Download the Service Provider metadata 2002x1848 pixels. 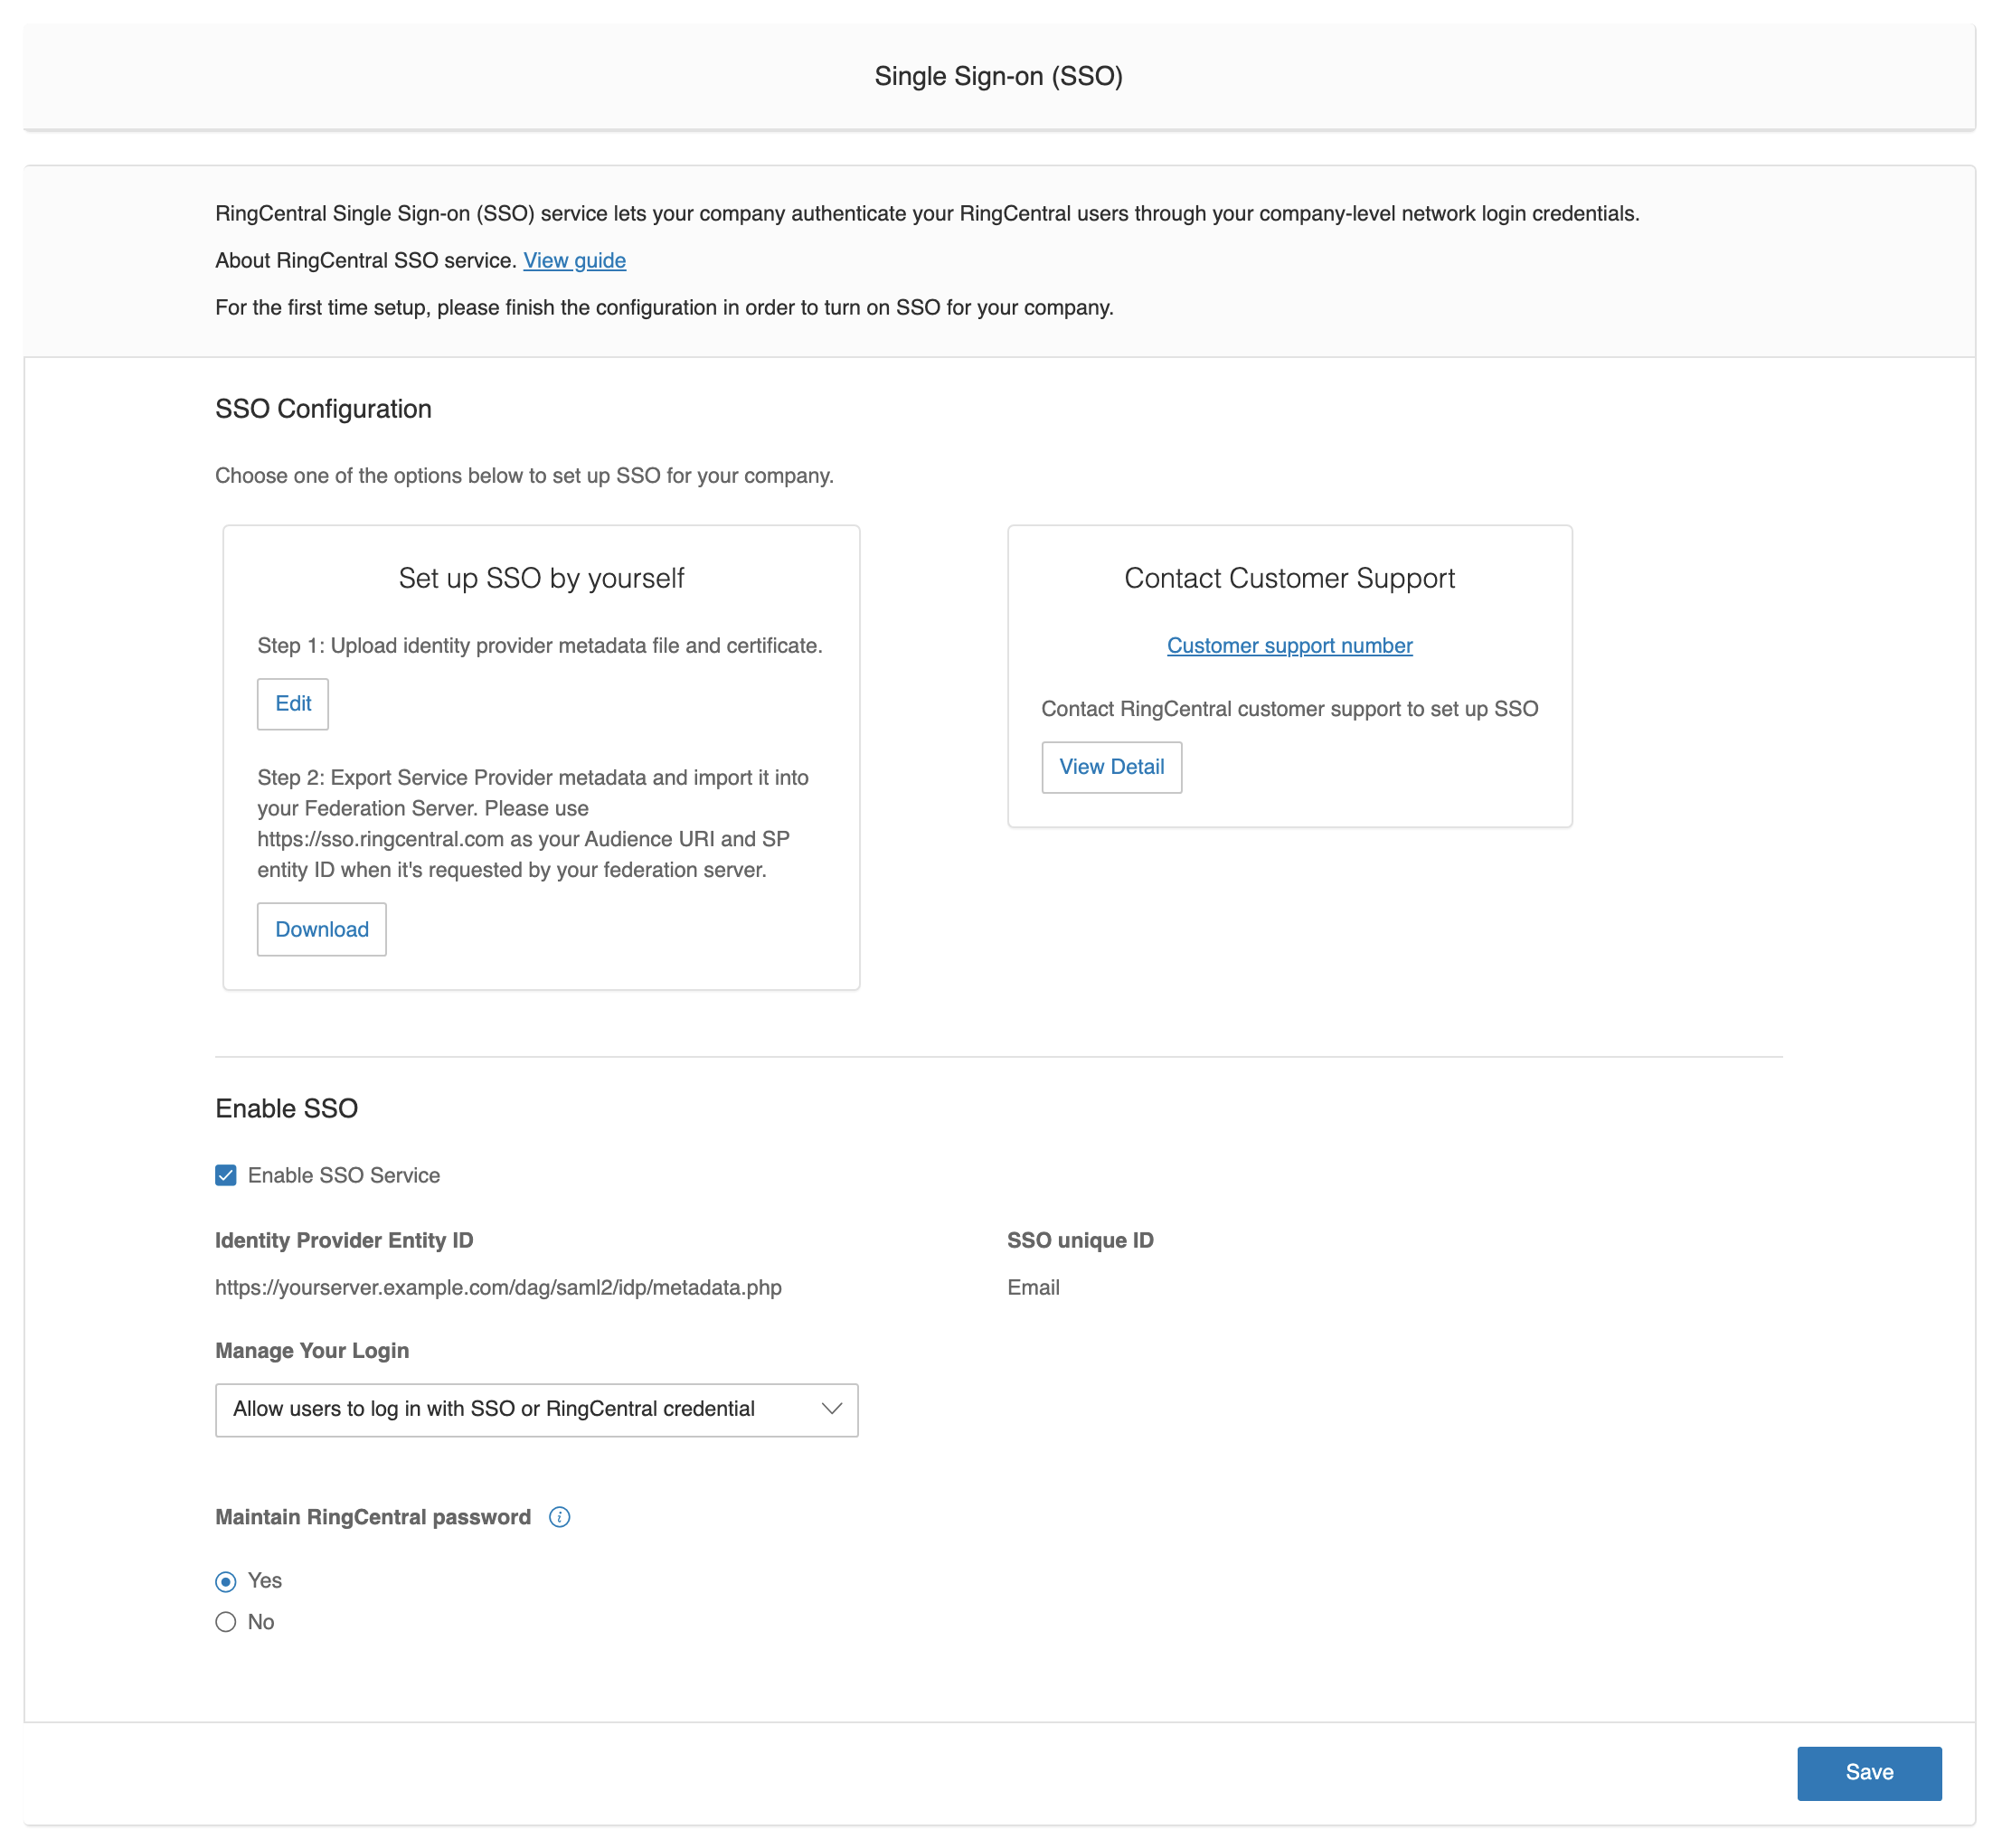(321, 929)
